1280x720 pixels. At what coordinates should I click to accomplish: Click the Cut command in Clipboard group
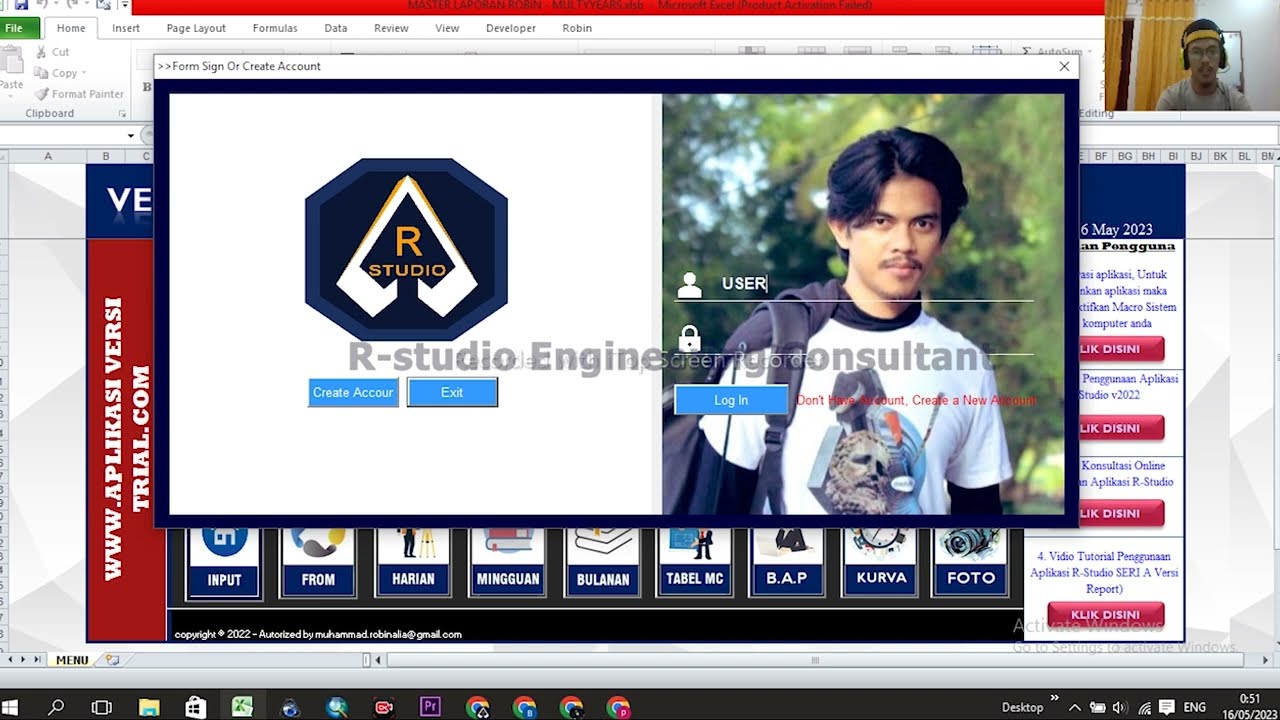point(52,52)
